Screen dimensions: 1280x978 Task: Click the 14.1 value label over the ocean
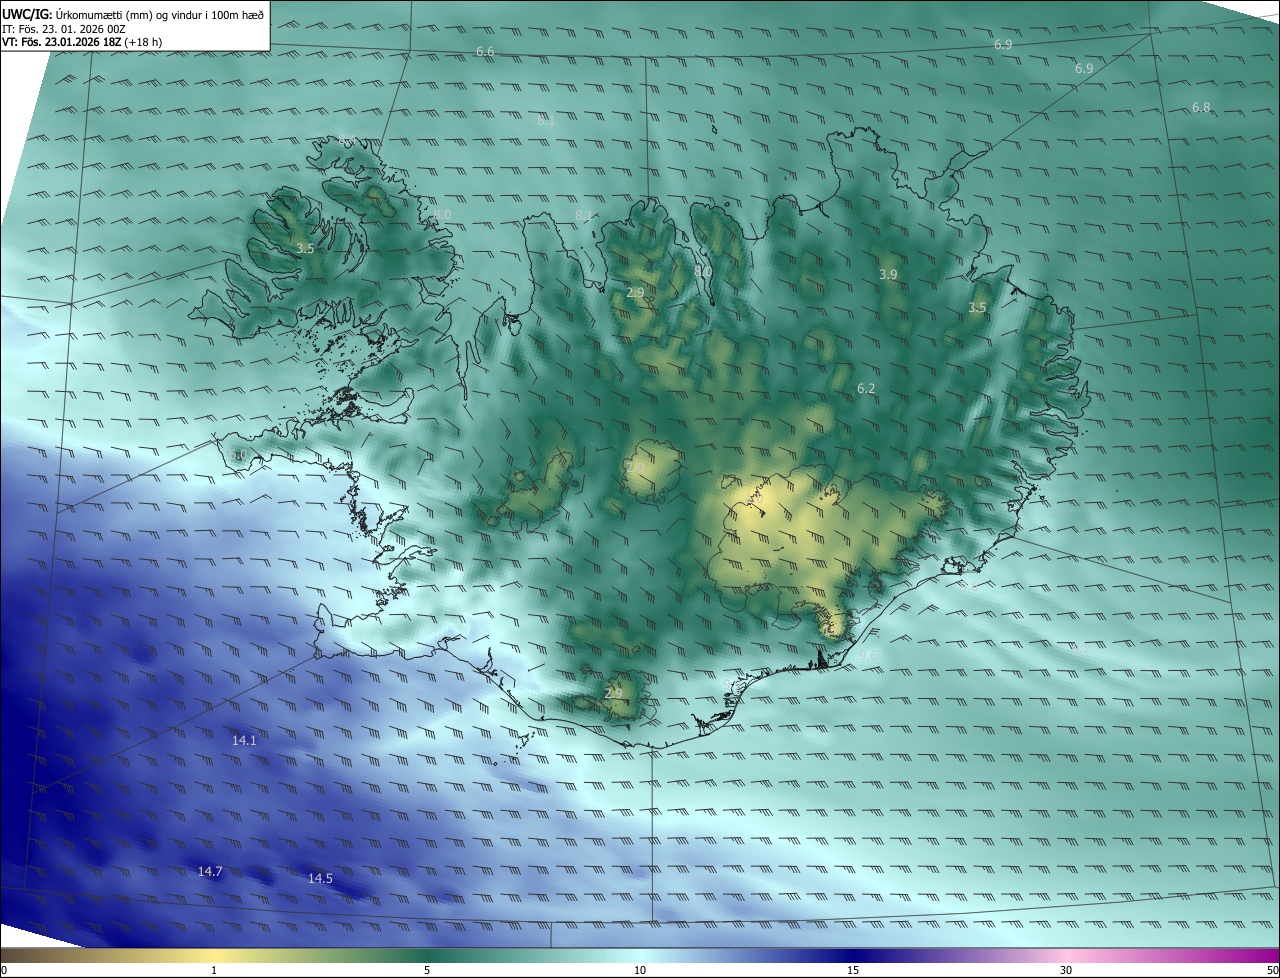pyautogui.click(x=244, y=741)
